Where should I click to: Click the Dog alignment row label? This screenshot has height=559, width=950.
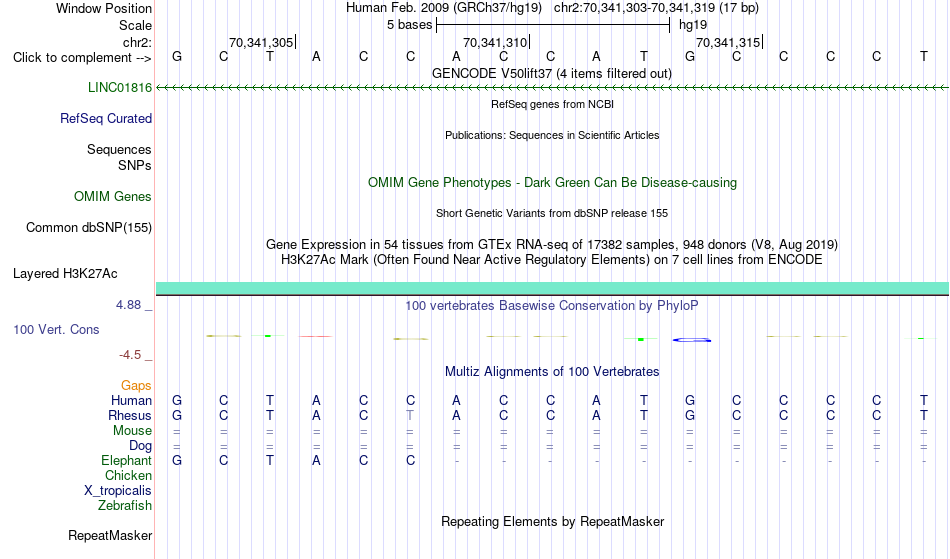coord(140,446)
